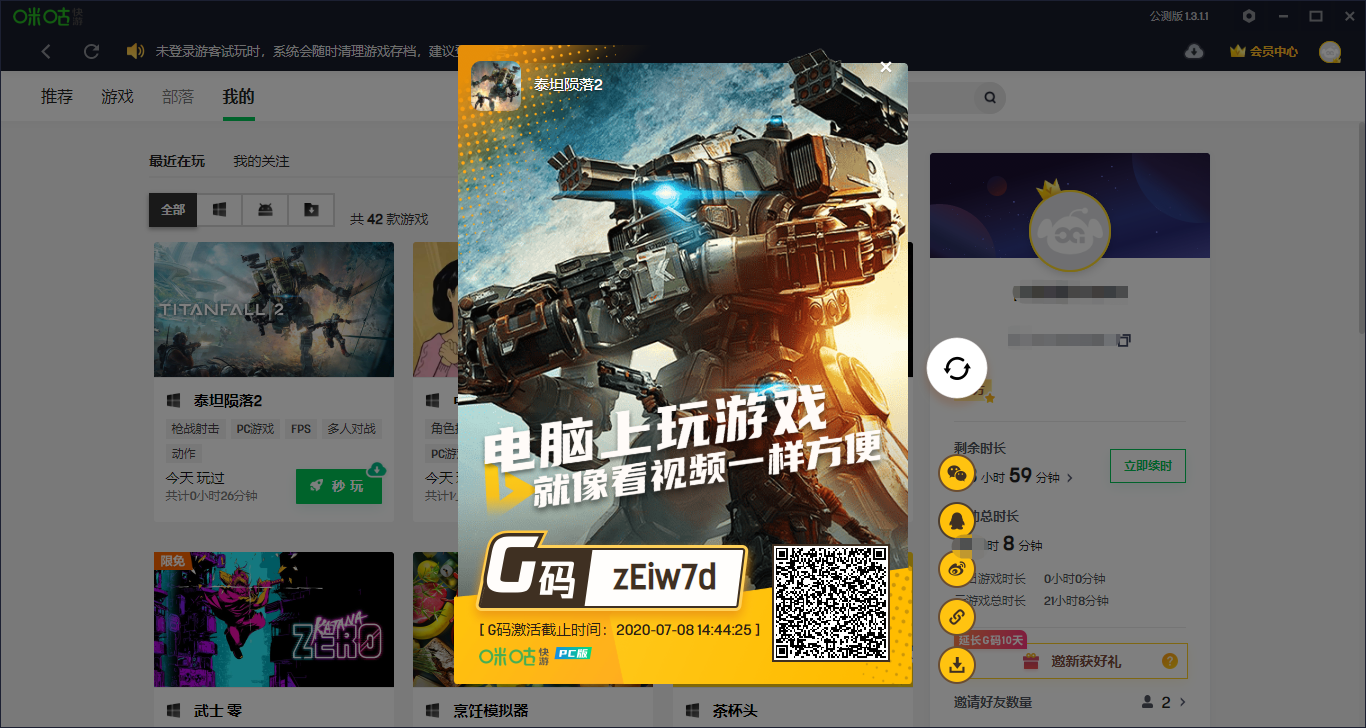1366x728 pixels.
Task: Click the 多人对战 tag
Action: pos(352,429)
